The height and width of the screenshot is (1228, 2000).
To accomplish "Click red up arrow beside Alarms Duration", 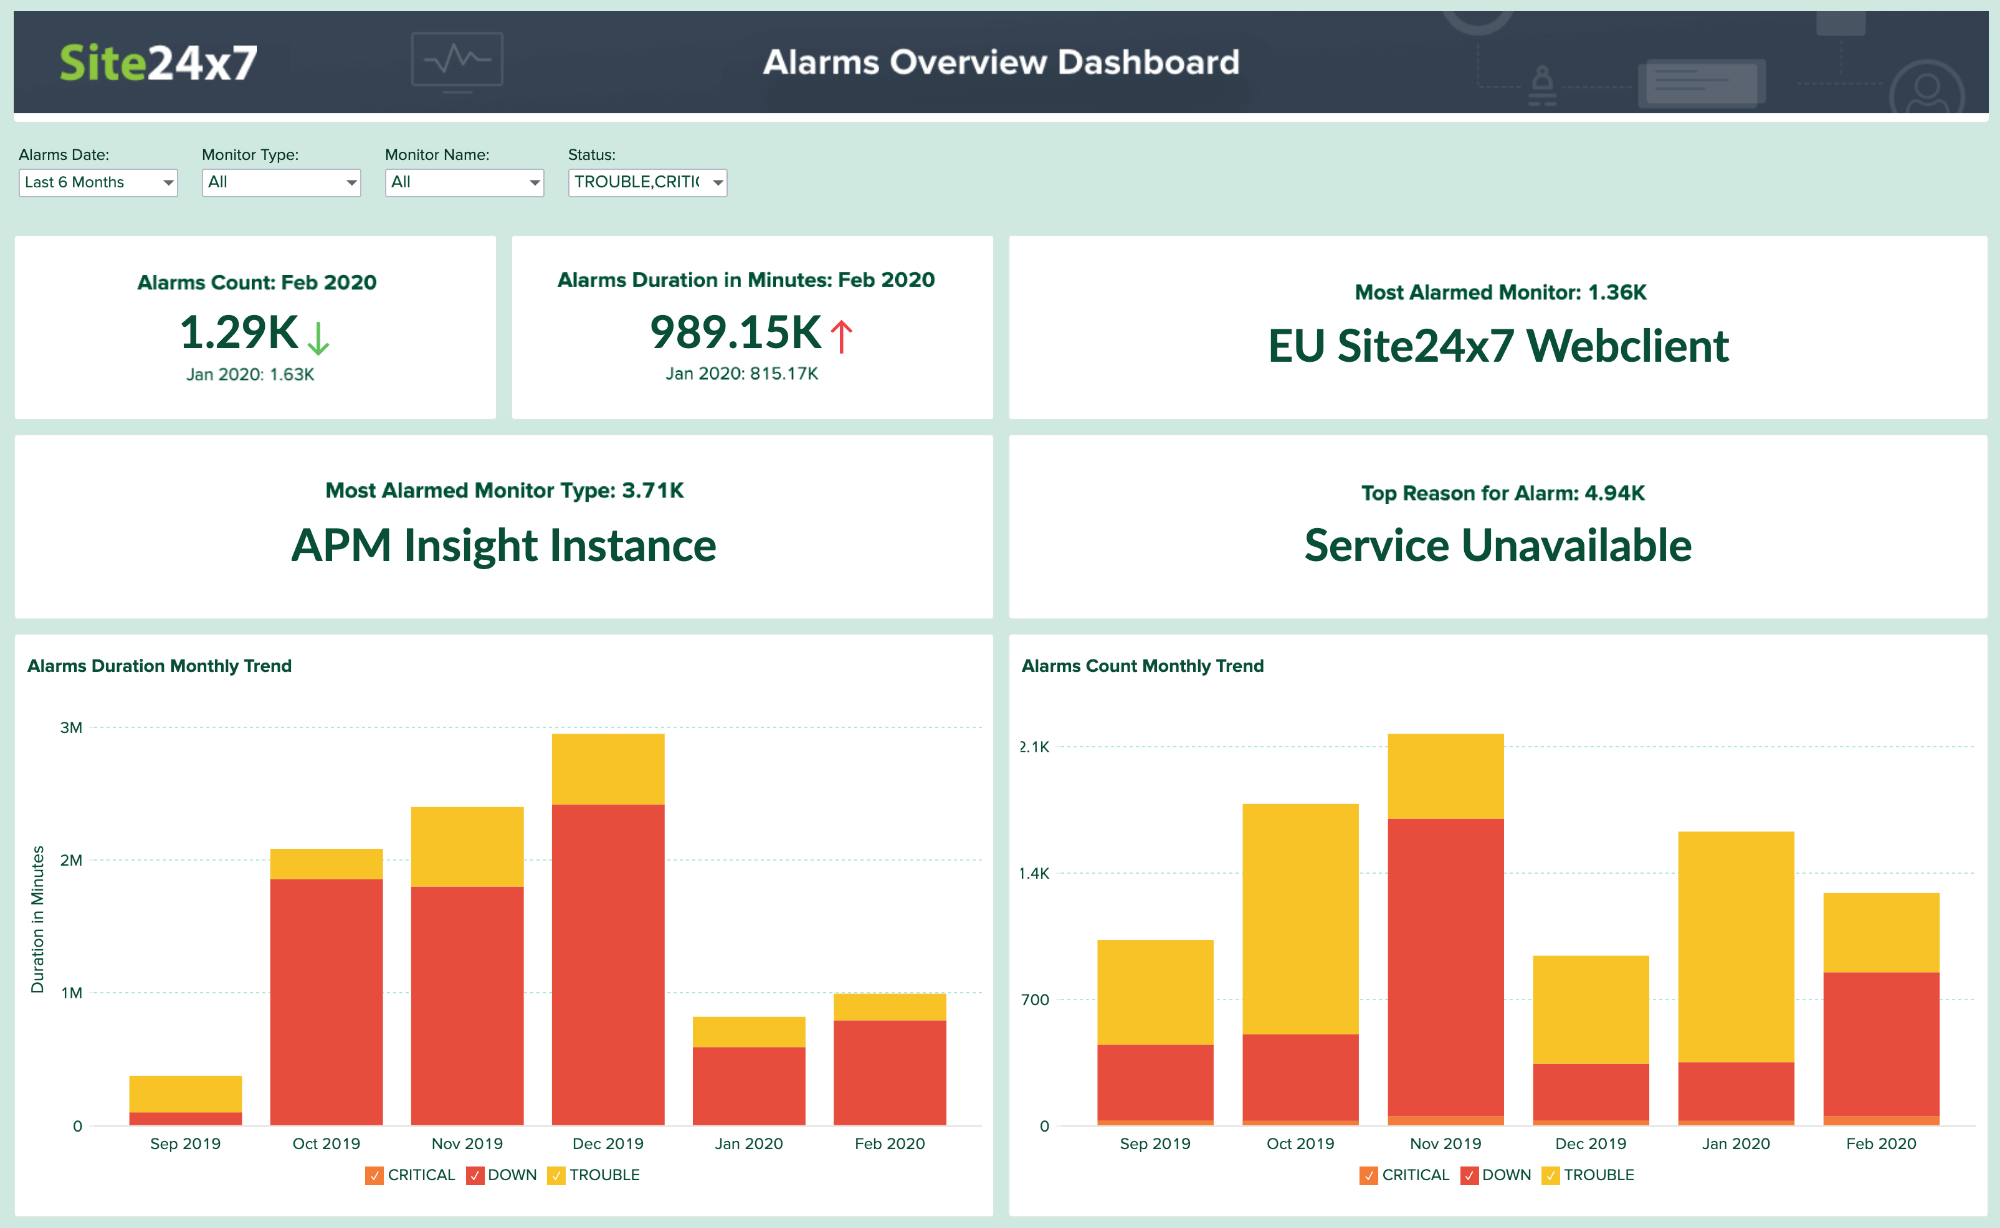I will [841, 336].
